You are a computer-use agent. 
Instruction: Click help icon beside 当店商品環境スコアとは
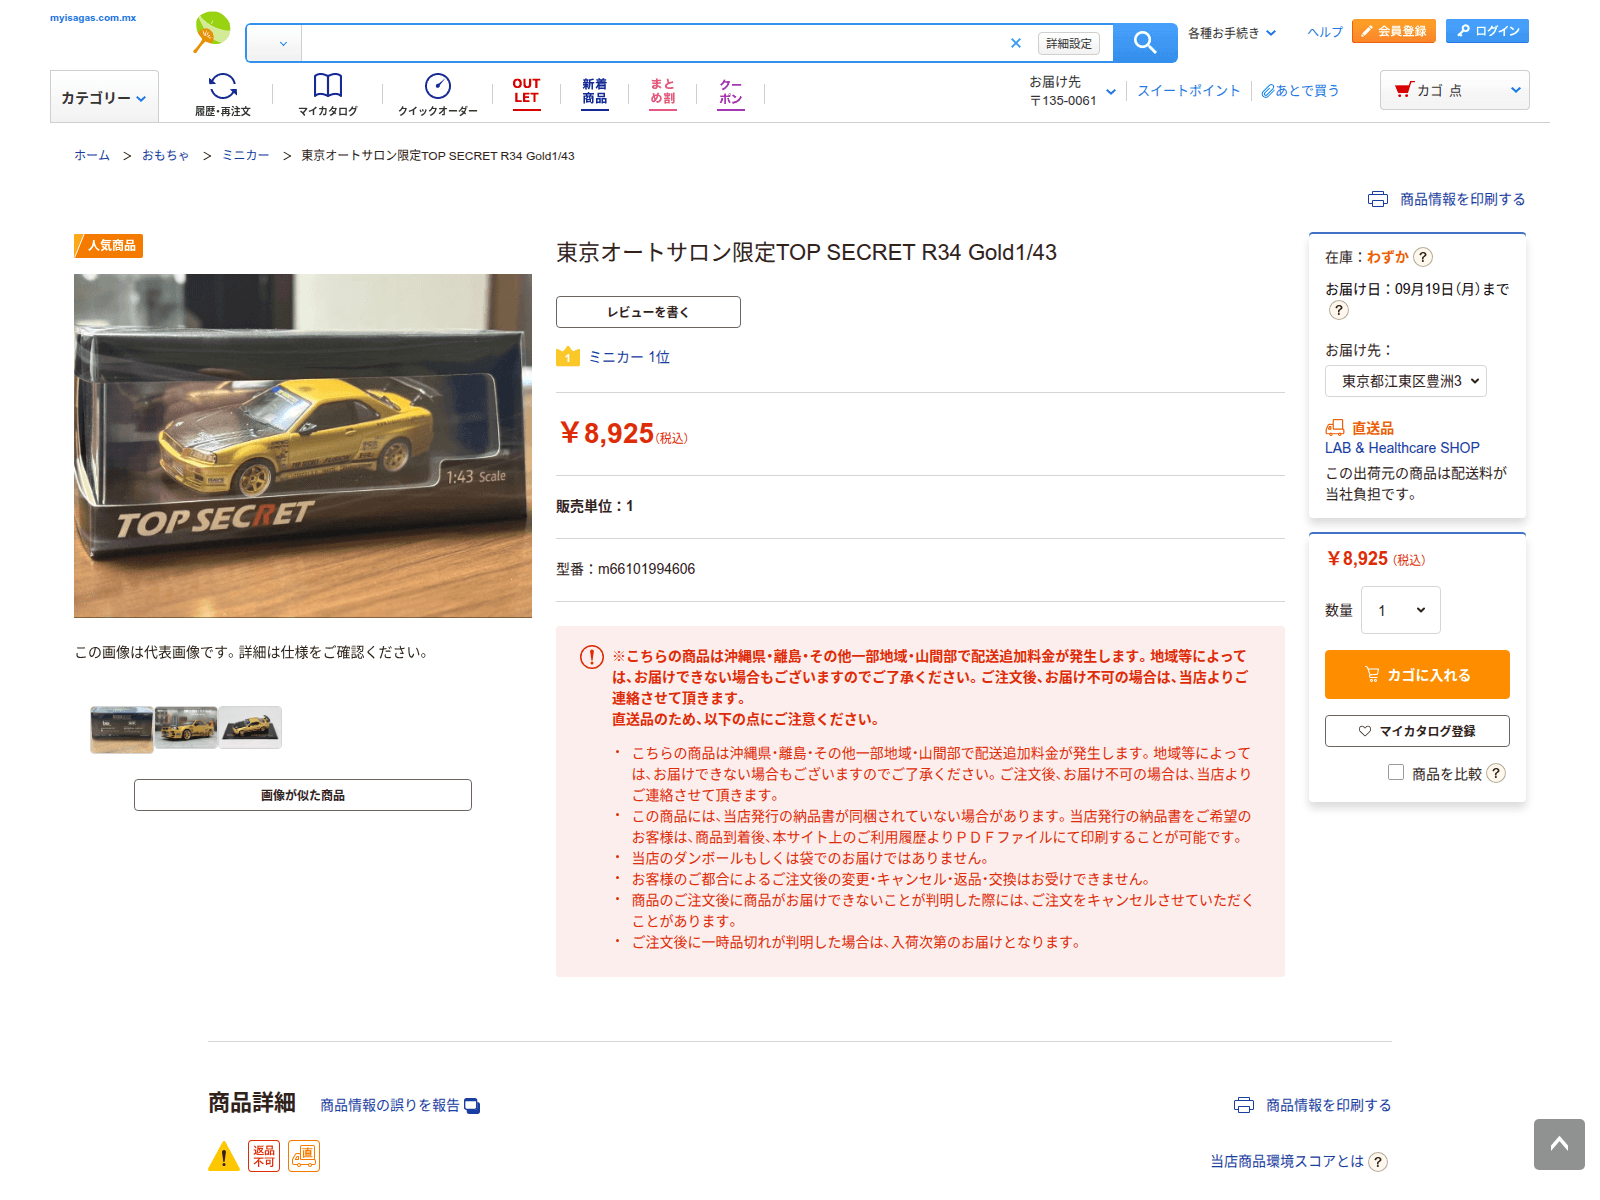tap(1378, 1161)
